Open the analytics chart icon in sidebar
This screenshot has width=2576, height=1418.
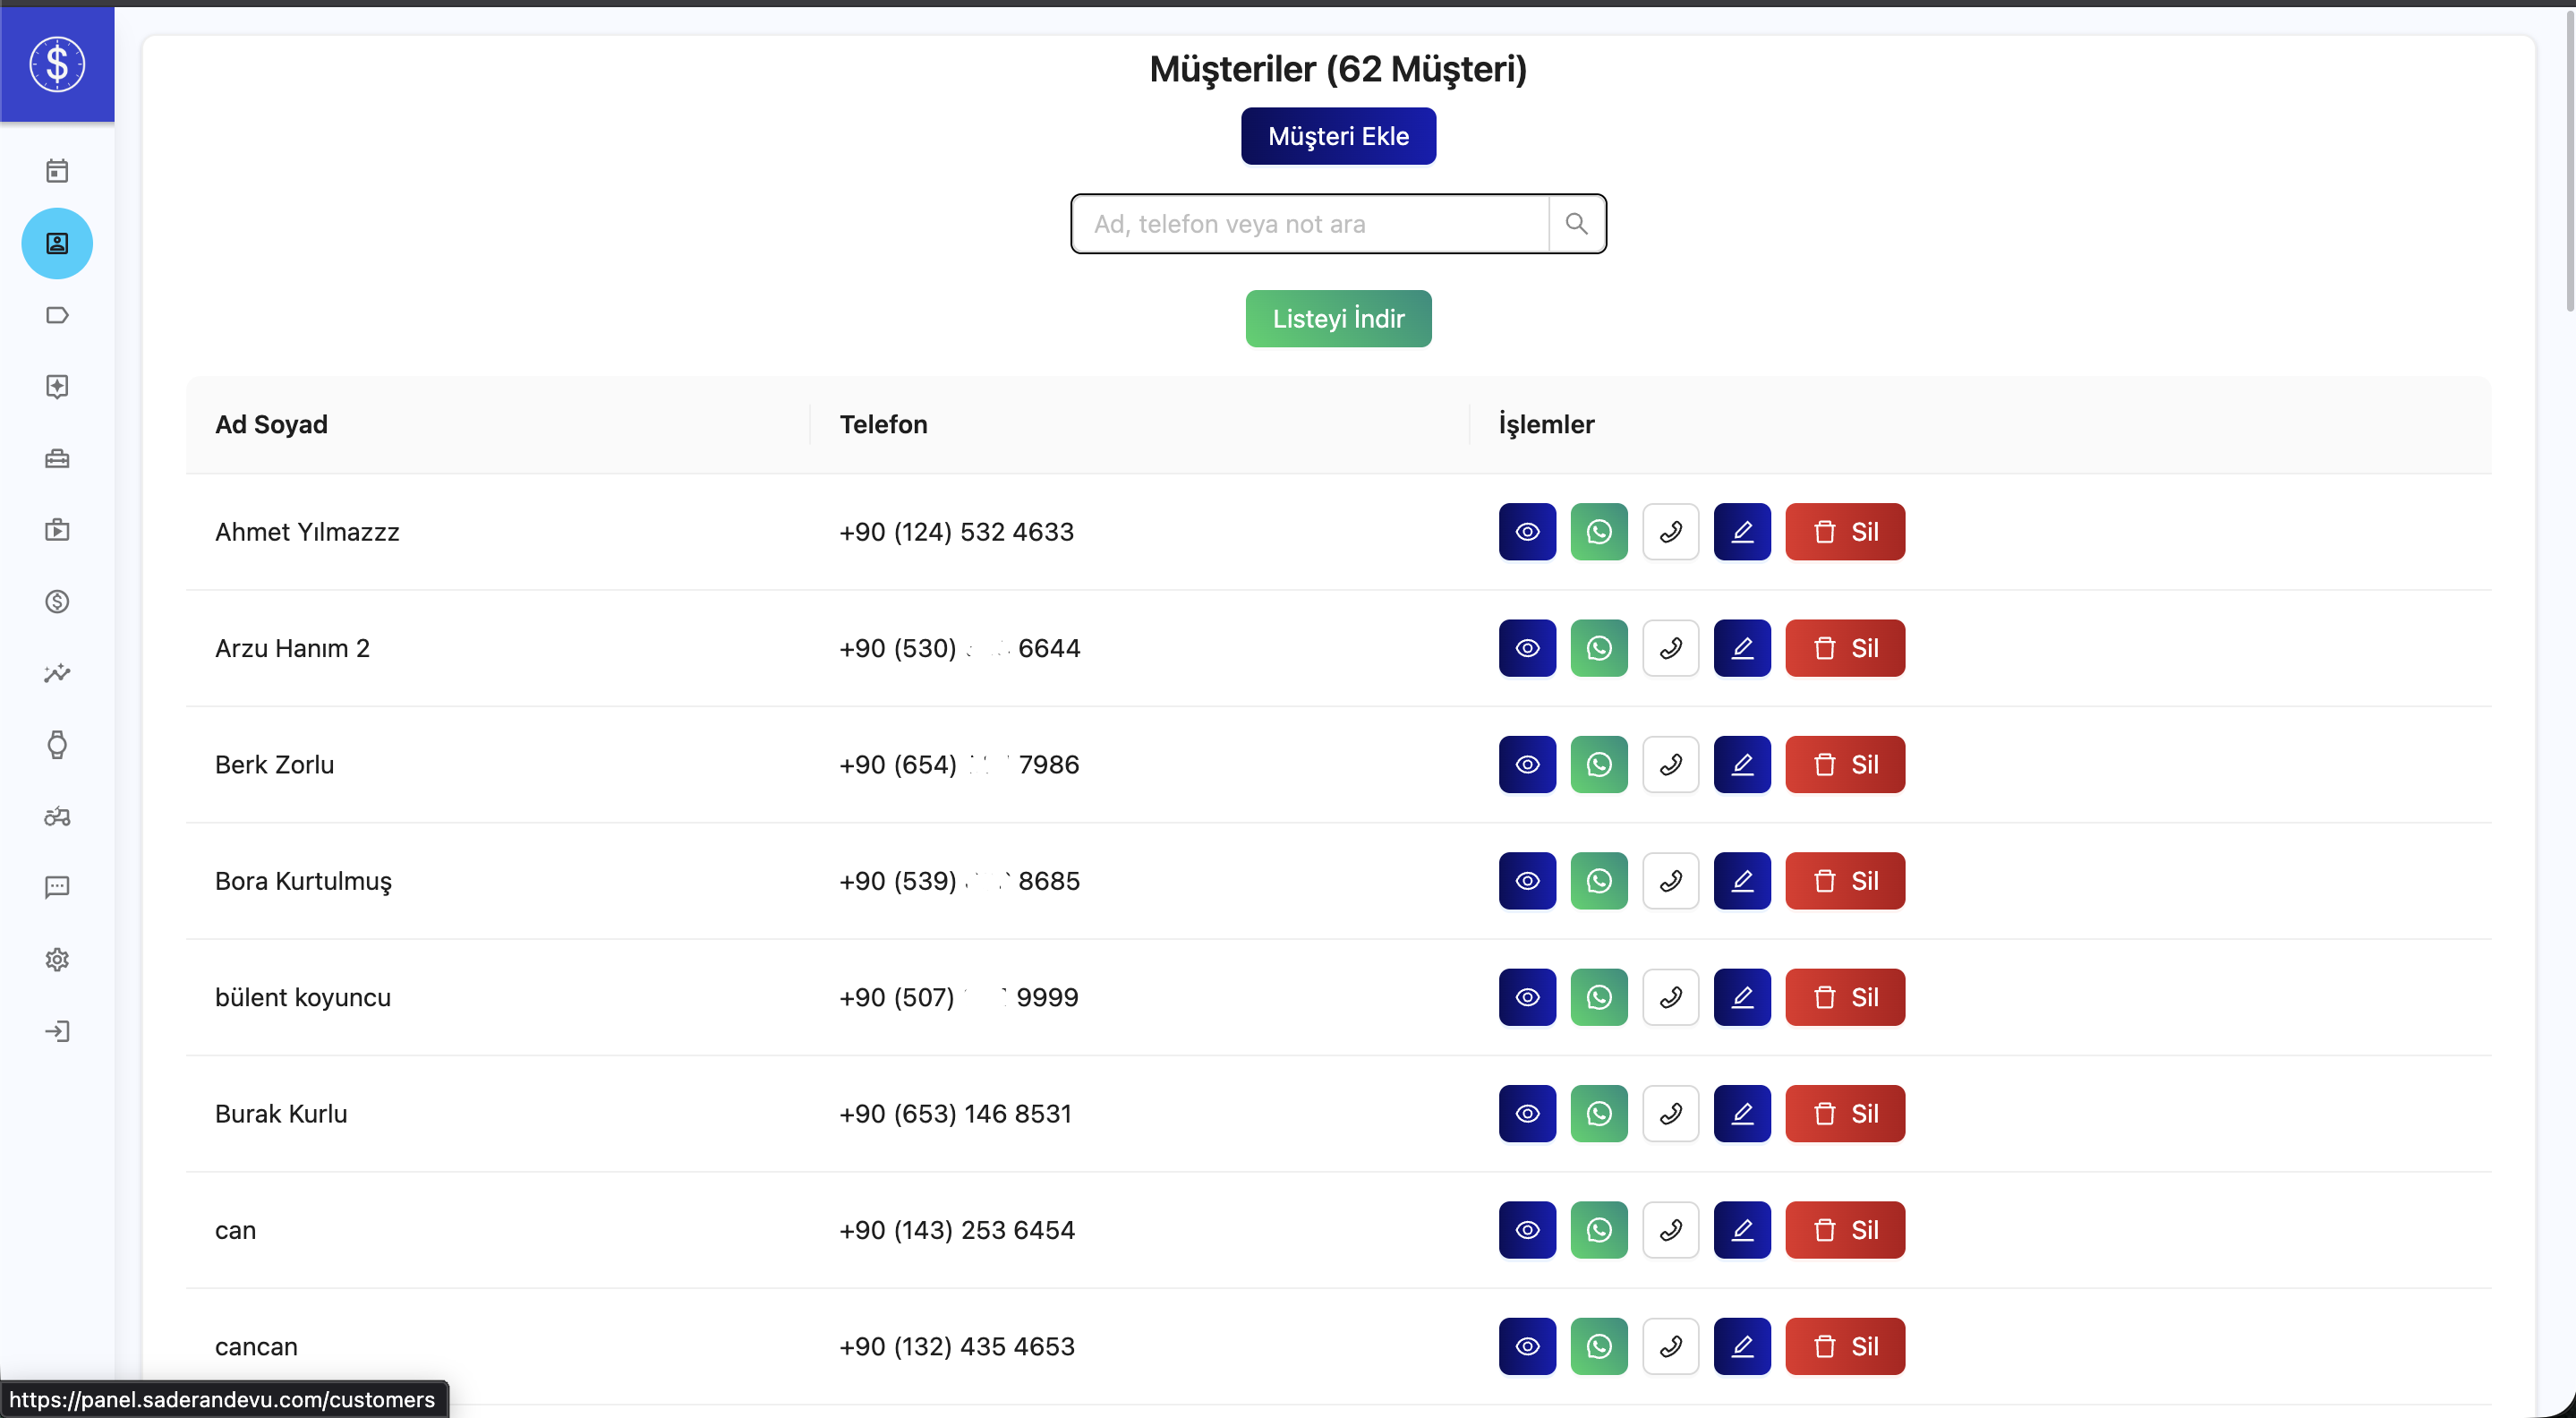57,673
